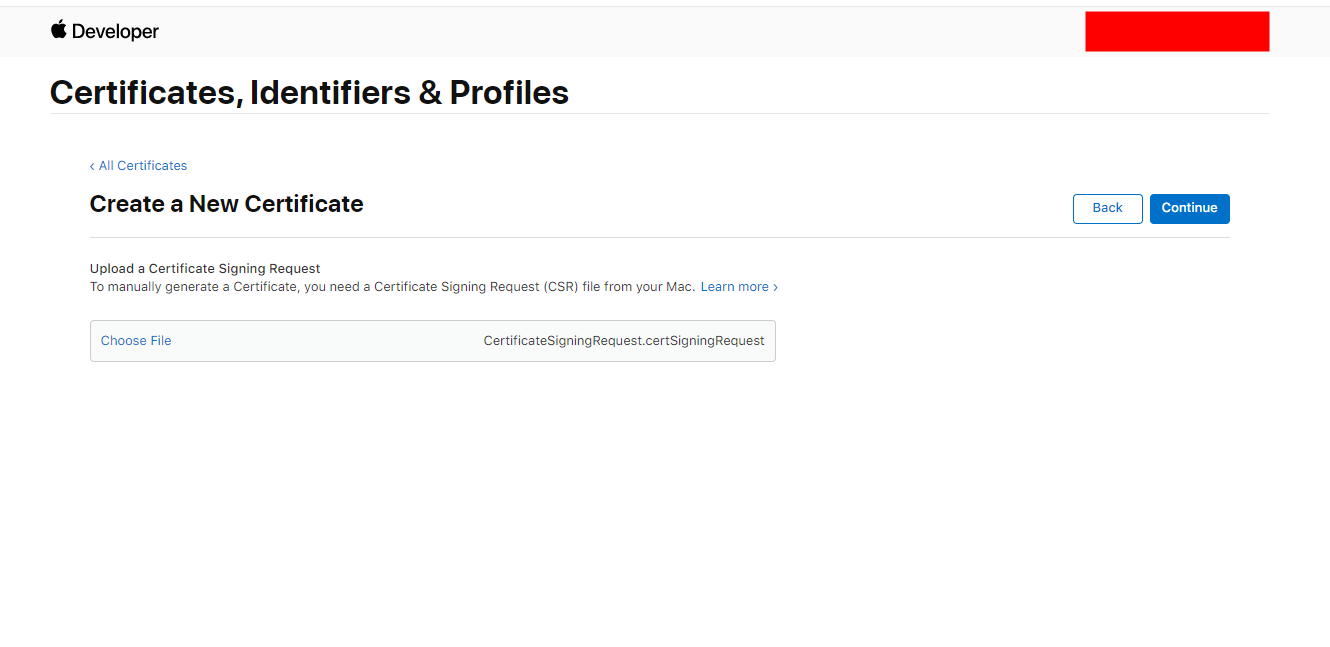Click the Certificates, Identifiers & Profiles title

[309, 92]
